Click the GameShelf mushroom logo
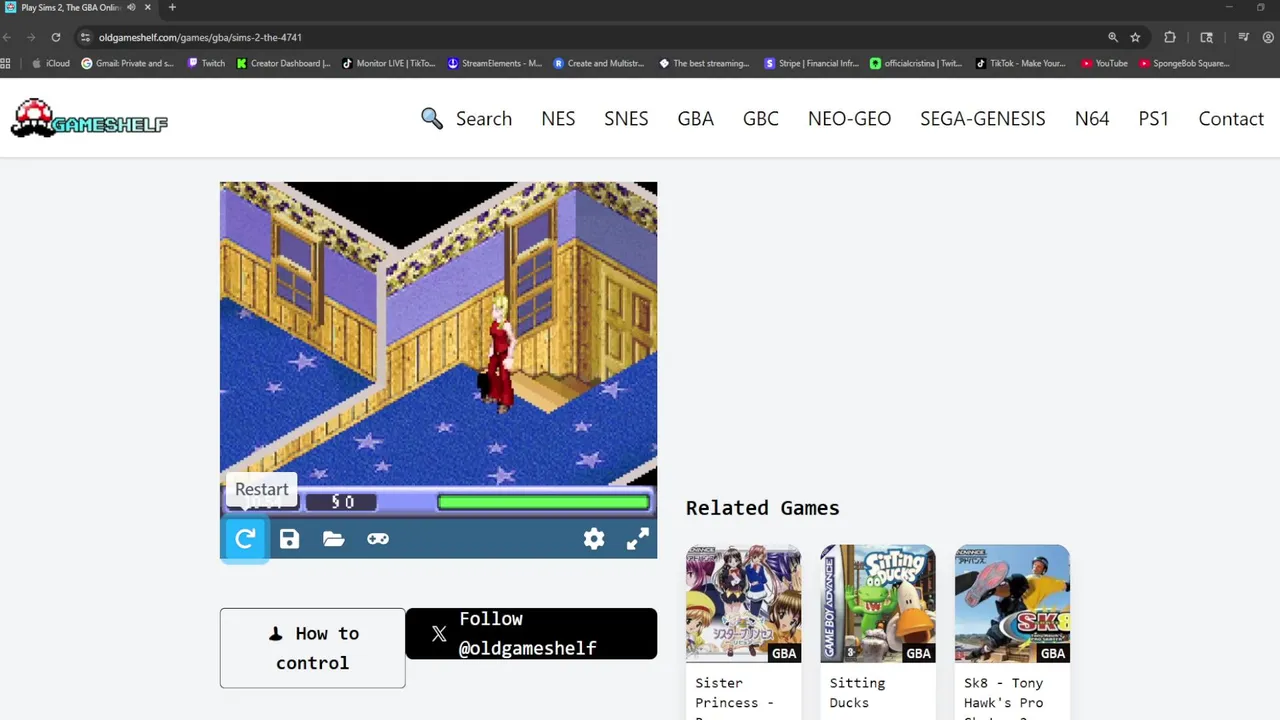The image size is (1280, 720). [89, 118]
